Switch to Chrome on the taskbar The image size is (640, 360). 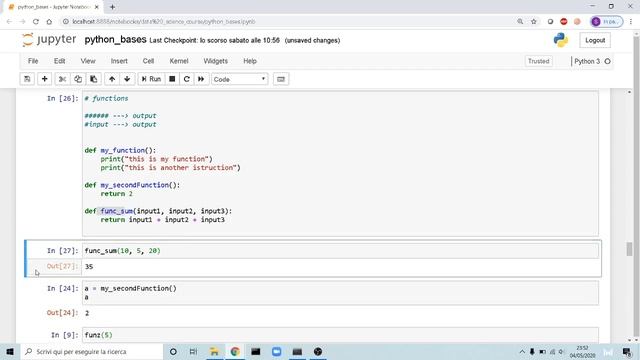point(235,351)
